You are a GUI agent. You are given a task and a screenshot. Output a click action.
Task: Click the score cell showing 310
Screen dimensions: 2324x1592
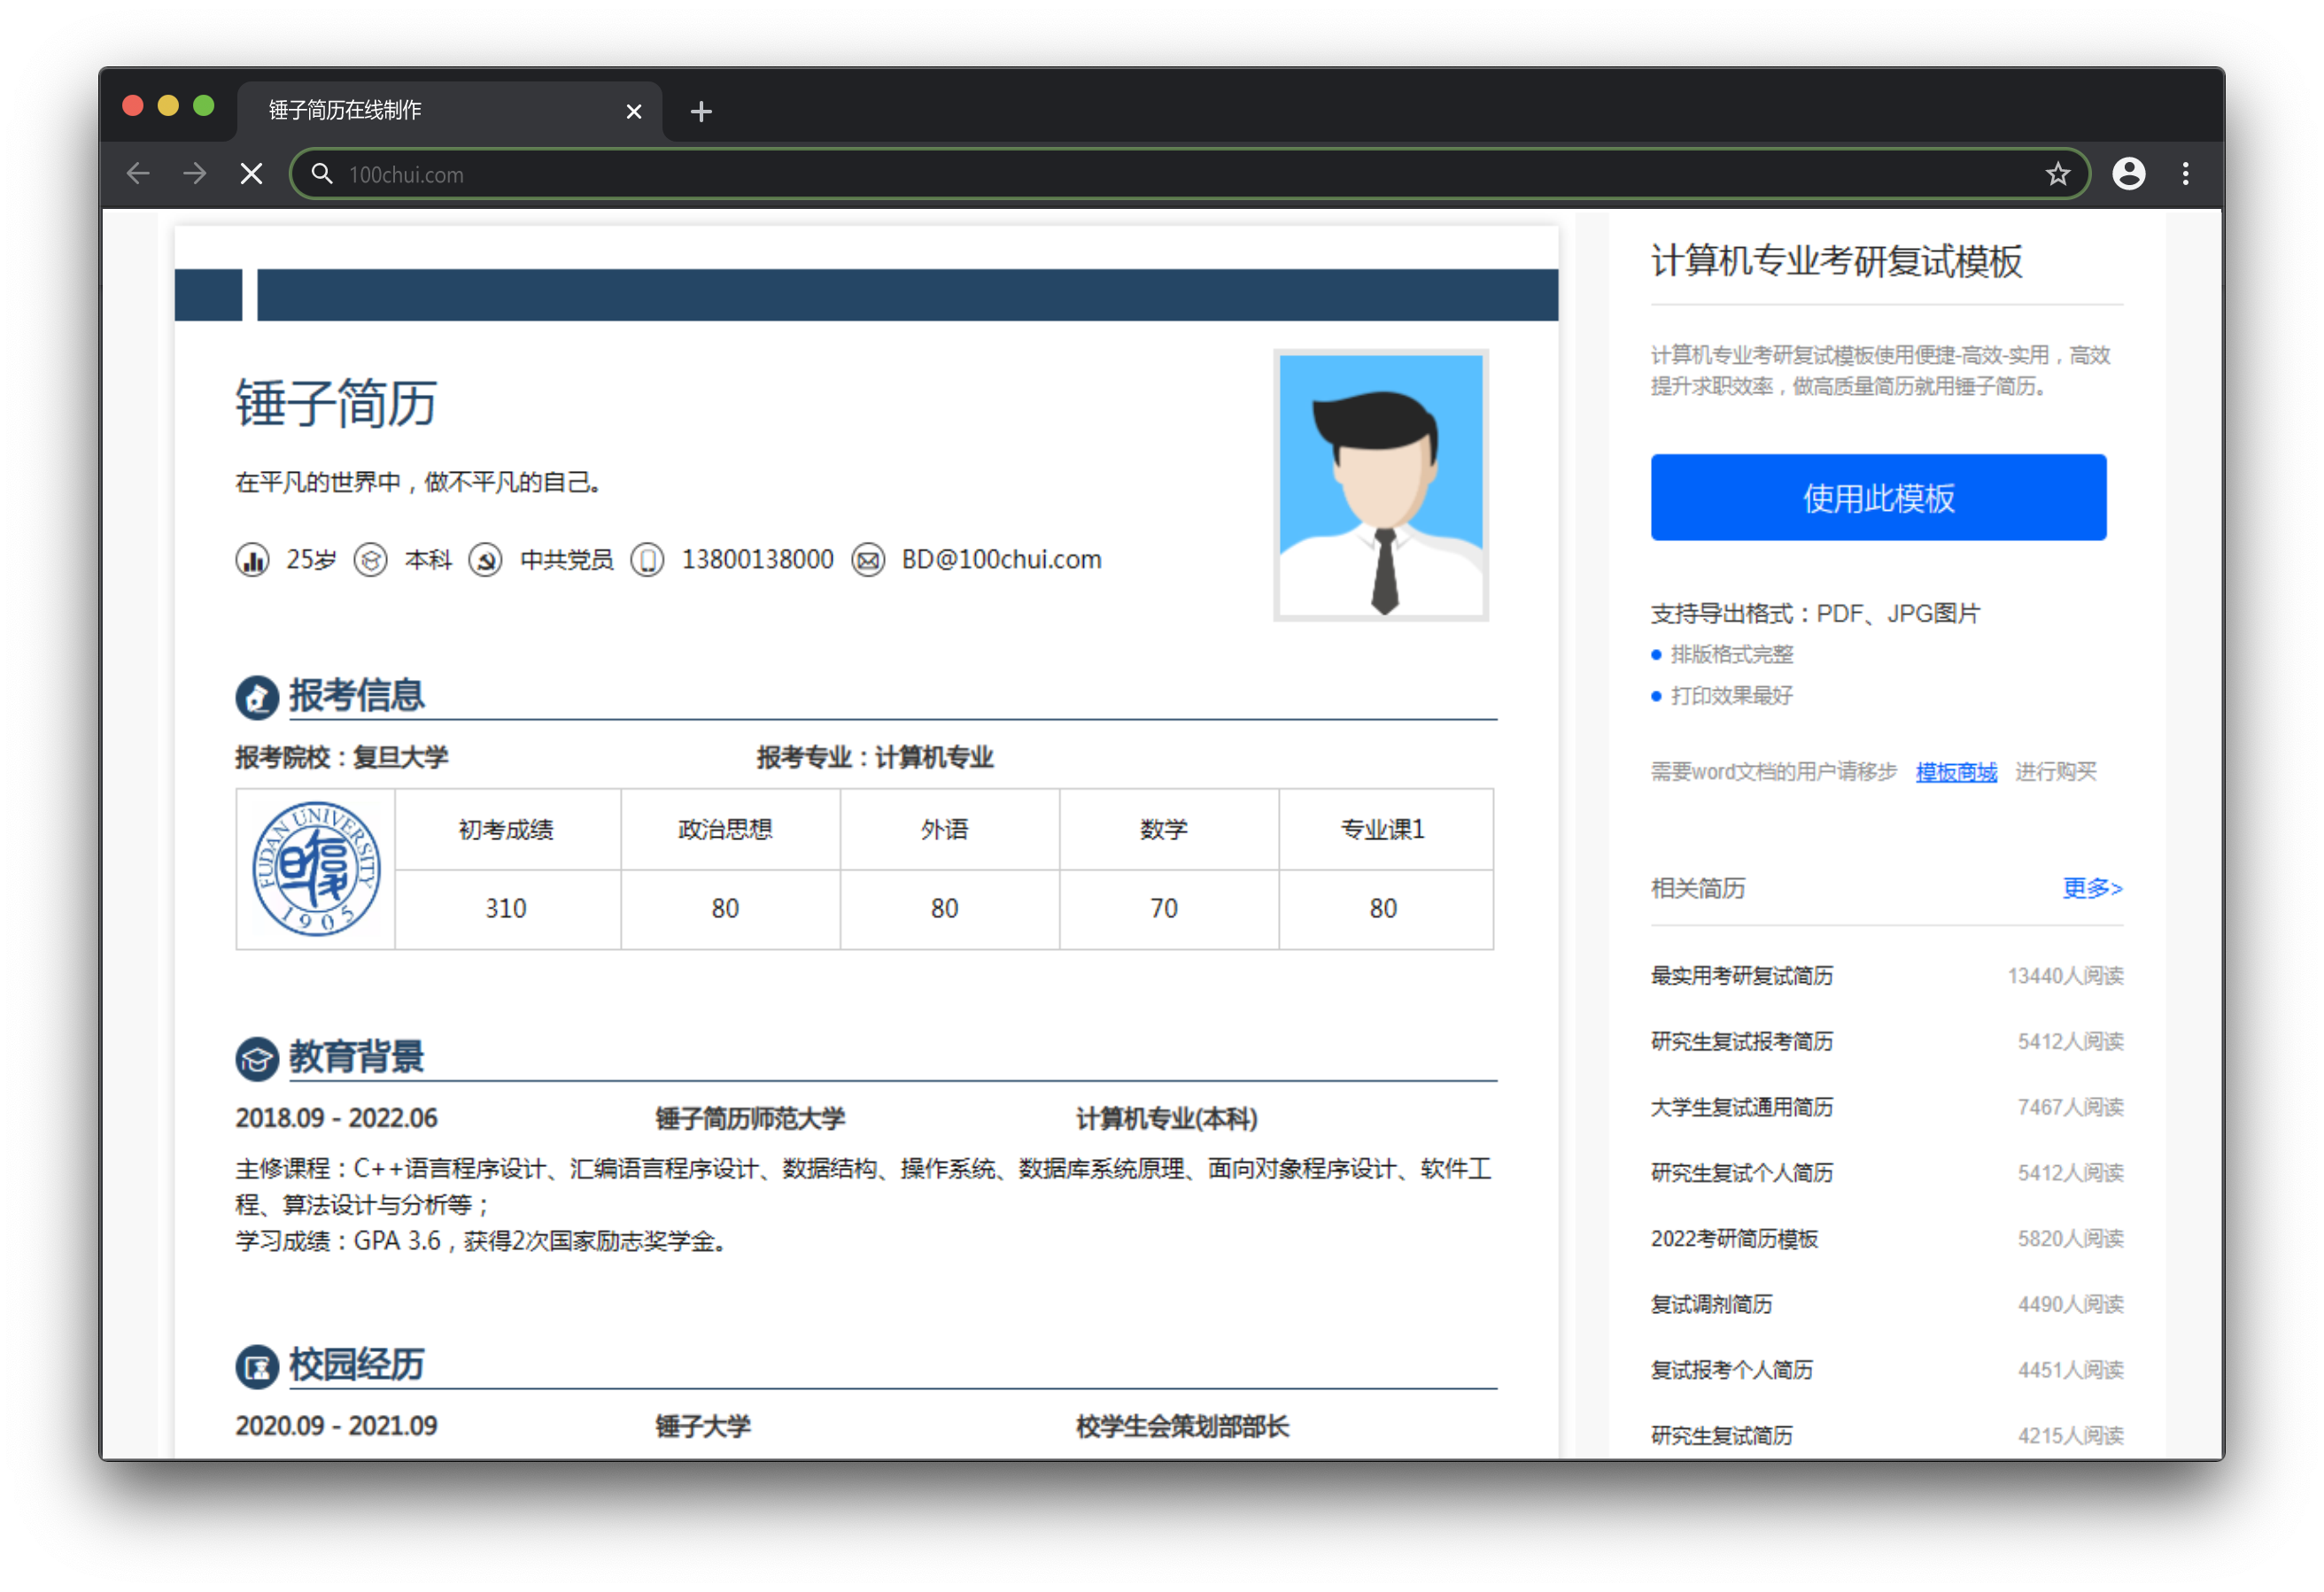point(507,909)
